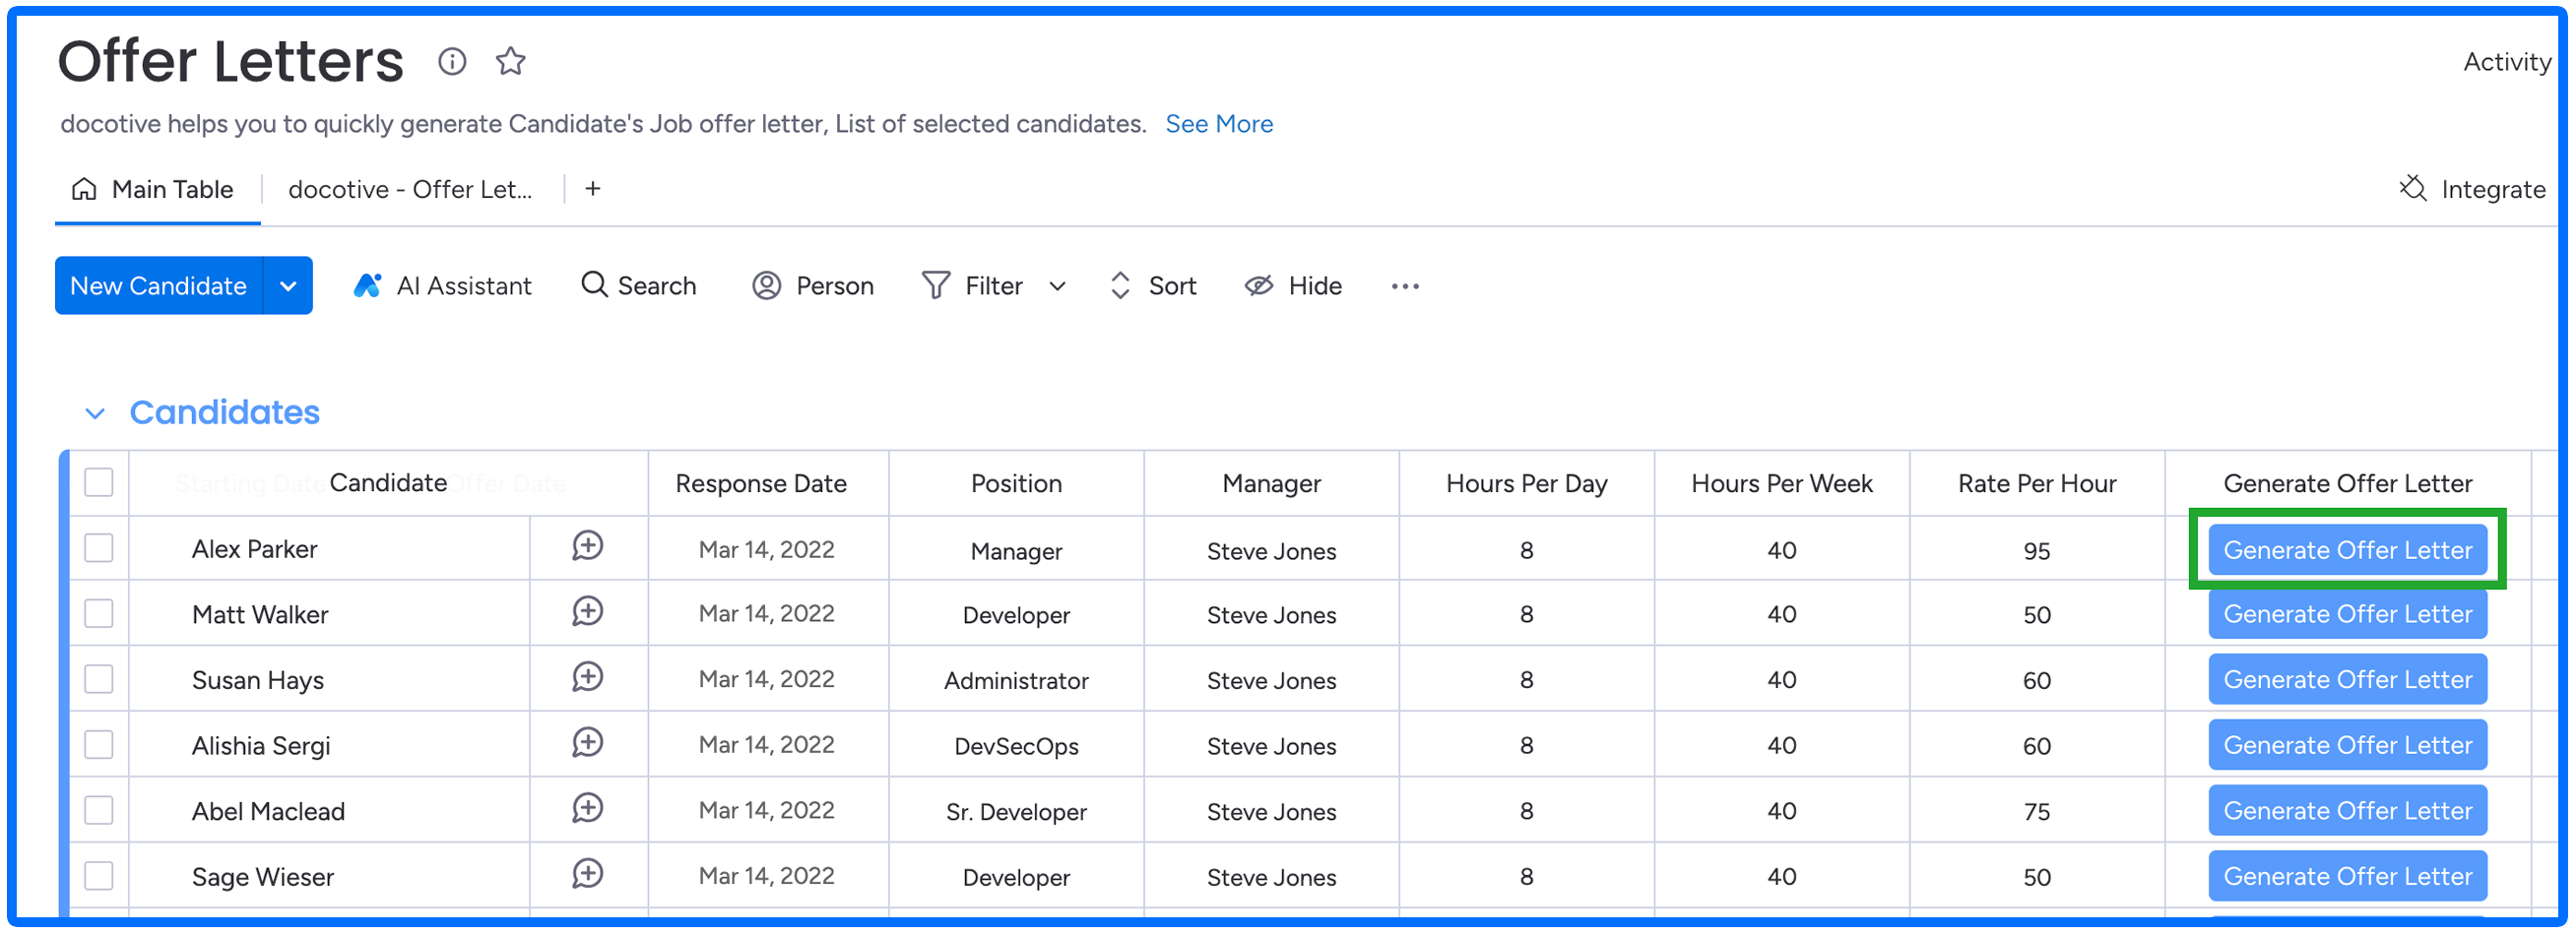Open the AI Assistant
This screenshot has width=2576, height=934.
(442, 286)
